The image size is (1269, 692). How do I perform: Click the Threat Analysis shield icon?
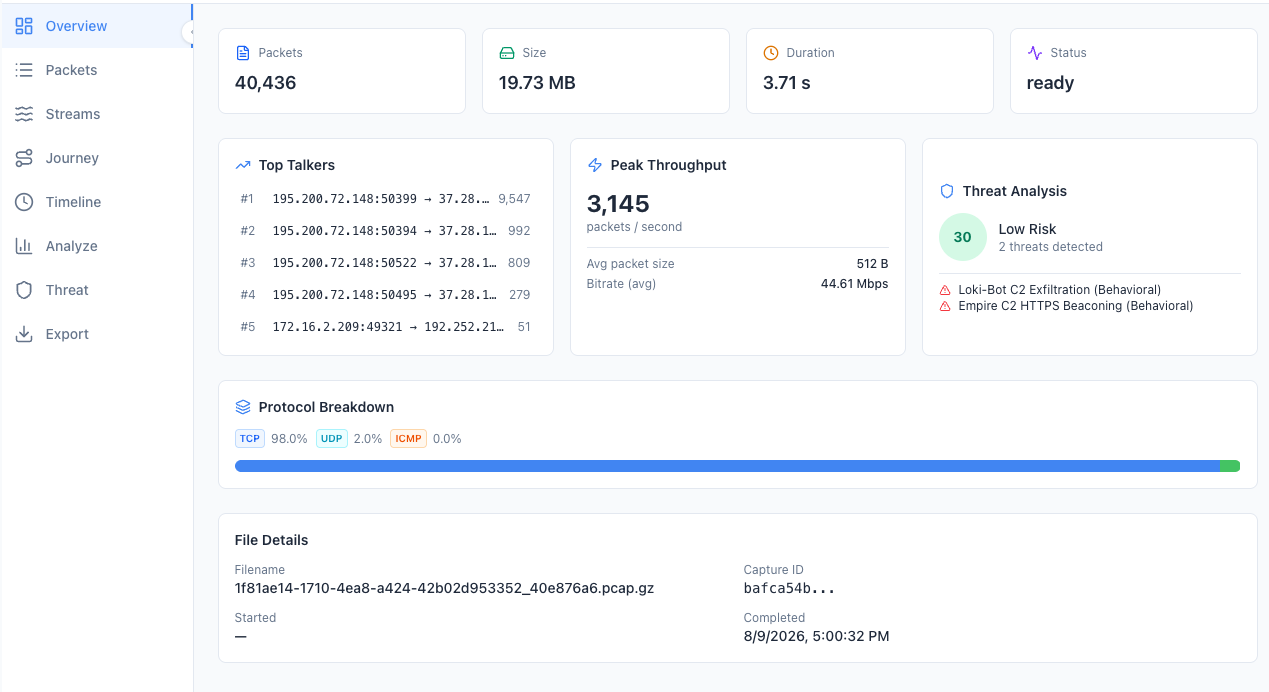(947, 191)
